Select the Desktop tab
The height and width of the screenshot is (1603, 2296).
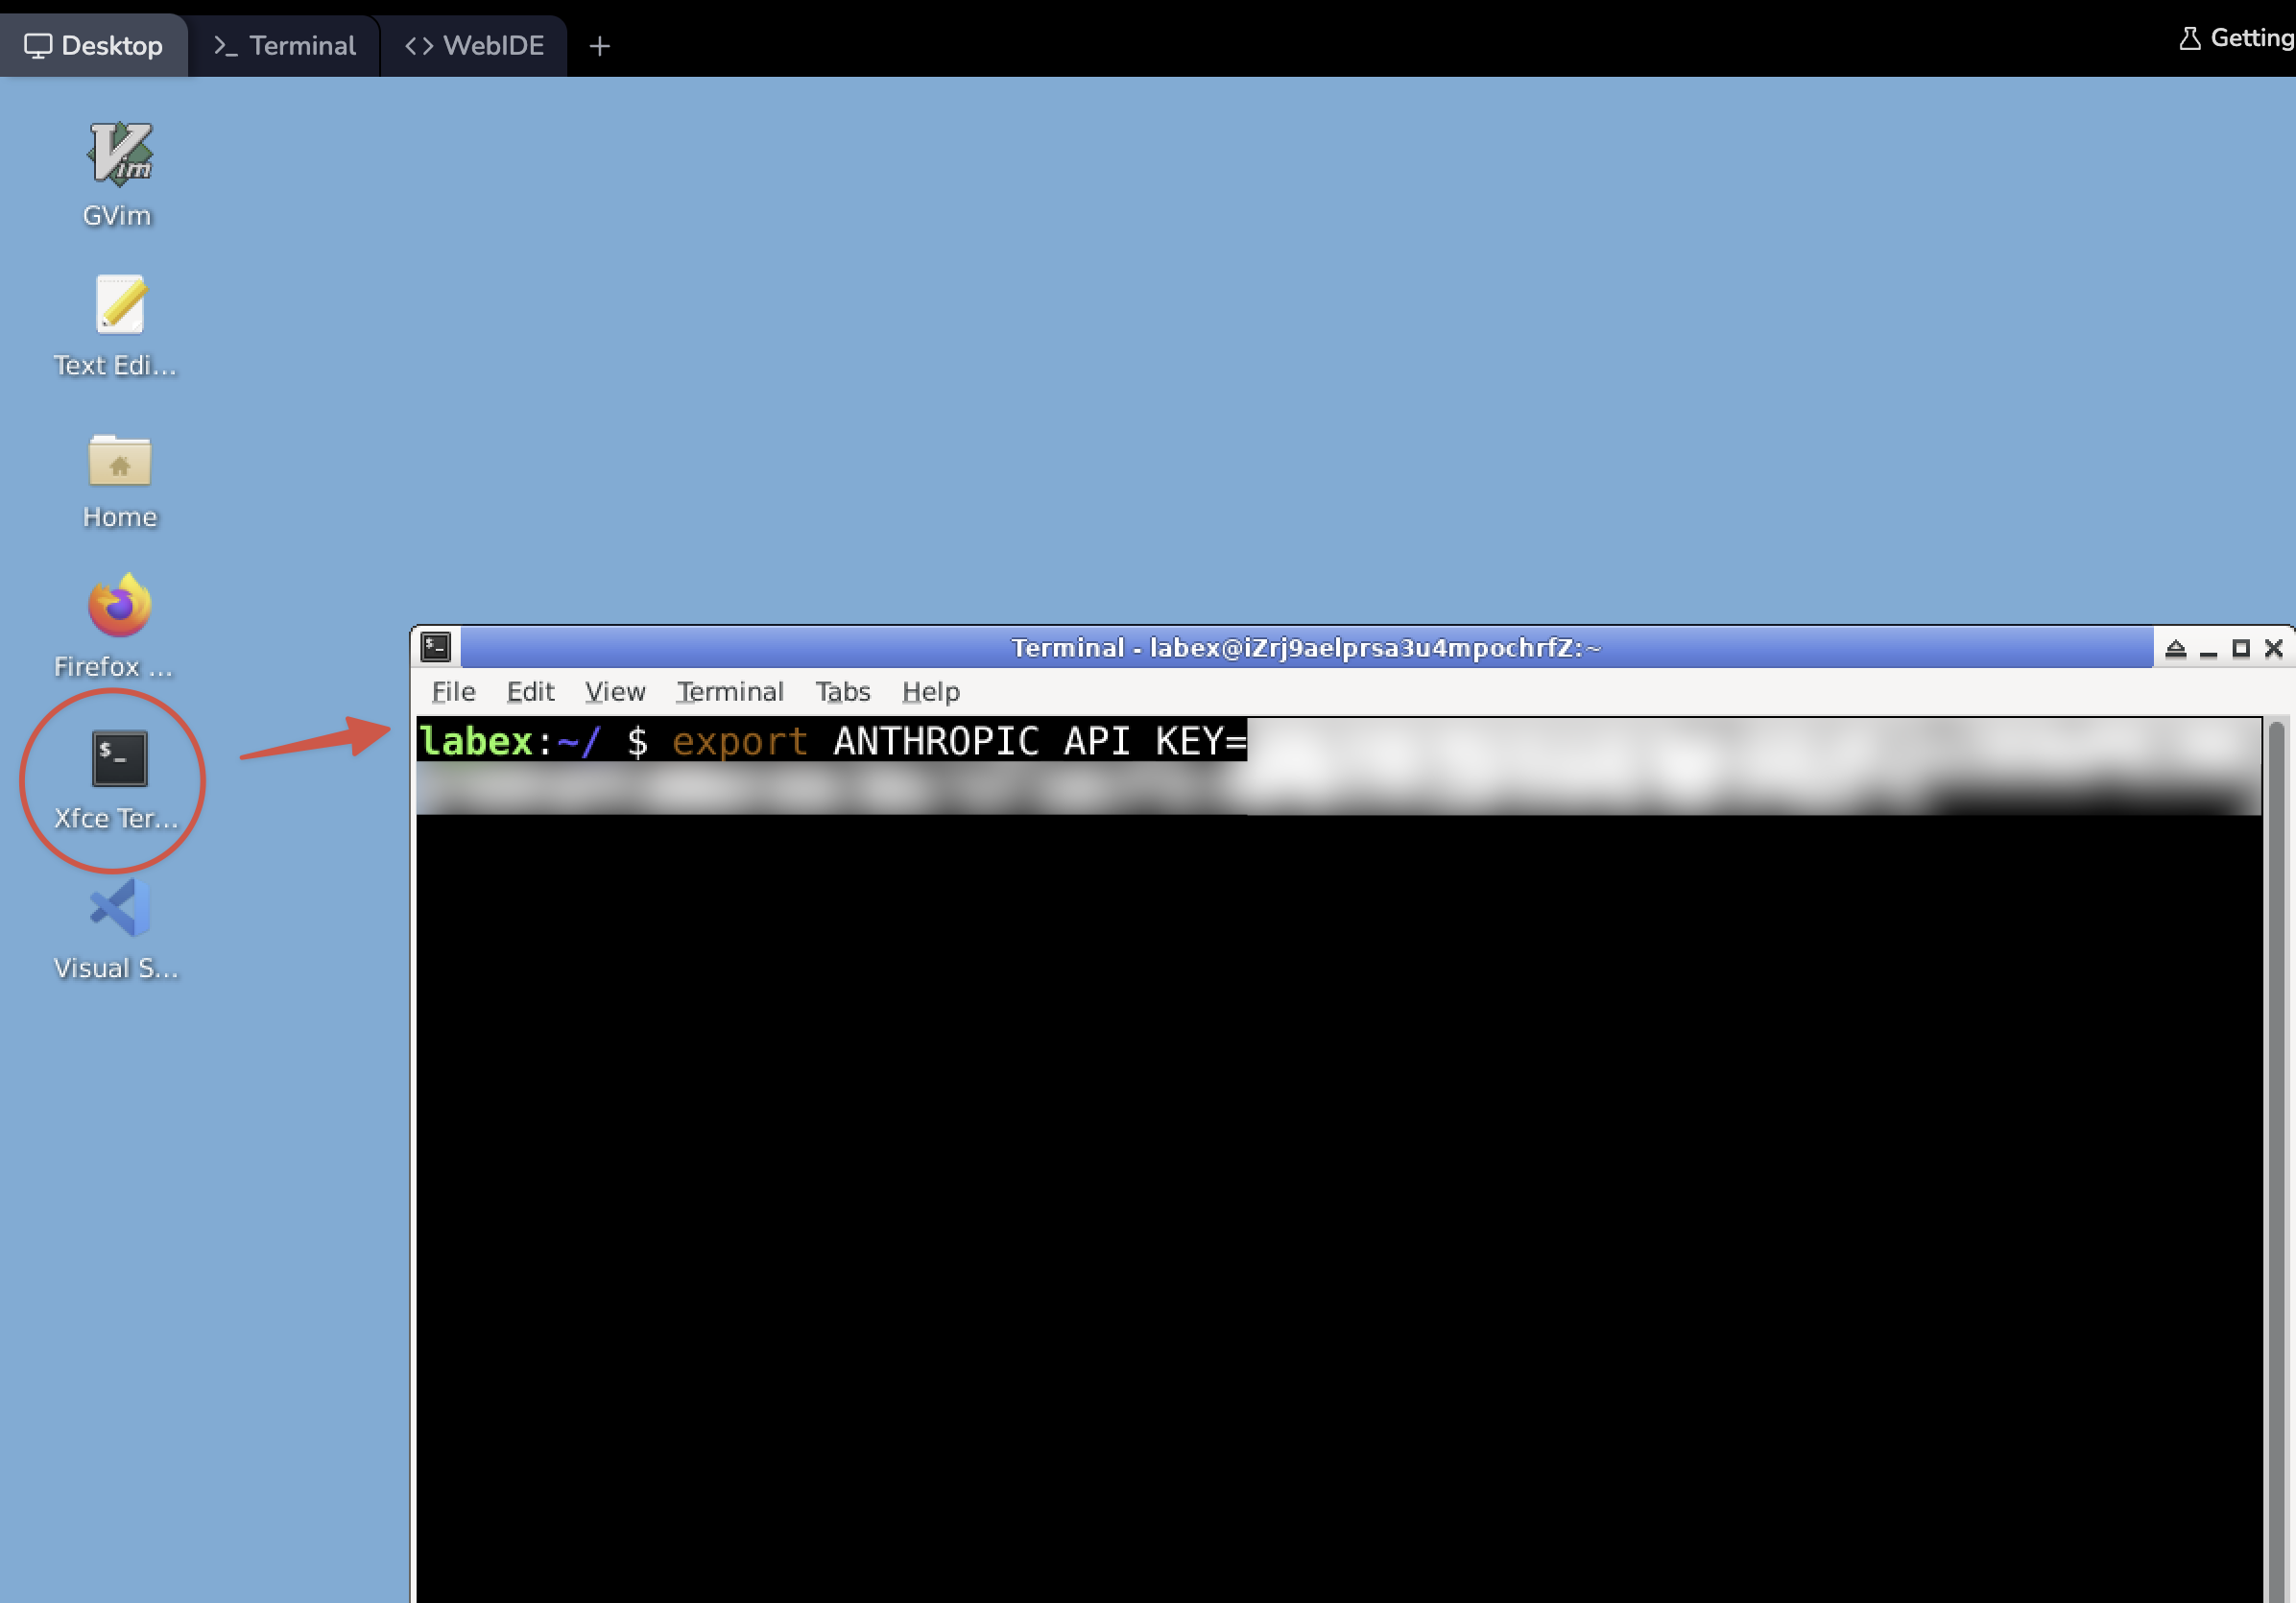coord(94,46)
